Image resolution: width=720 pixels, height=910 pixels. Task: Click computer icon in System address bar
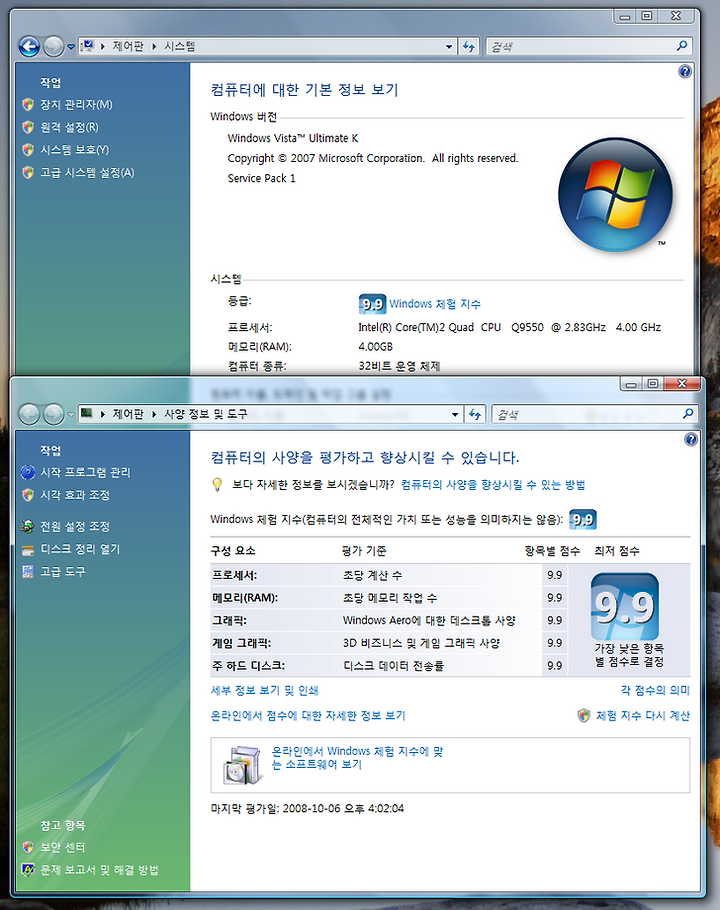tap(88, 45)
